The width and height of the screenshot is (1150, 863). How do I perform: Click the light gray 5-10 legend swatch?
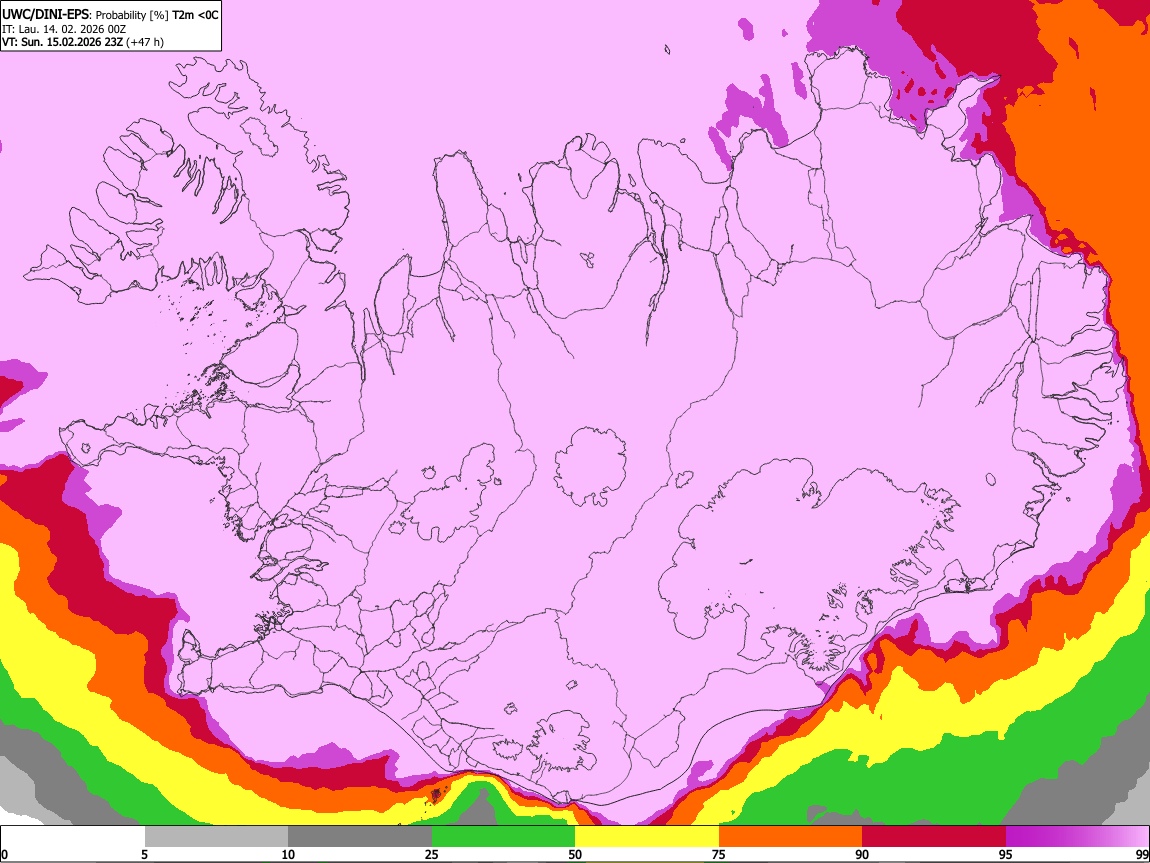click(216, 836)
